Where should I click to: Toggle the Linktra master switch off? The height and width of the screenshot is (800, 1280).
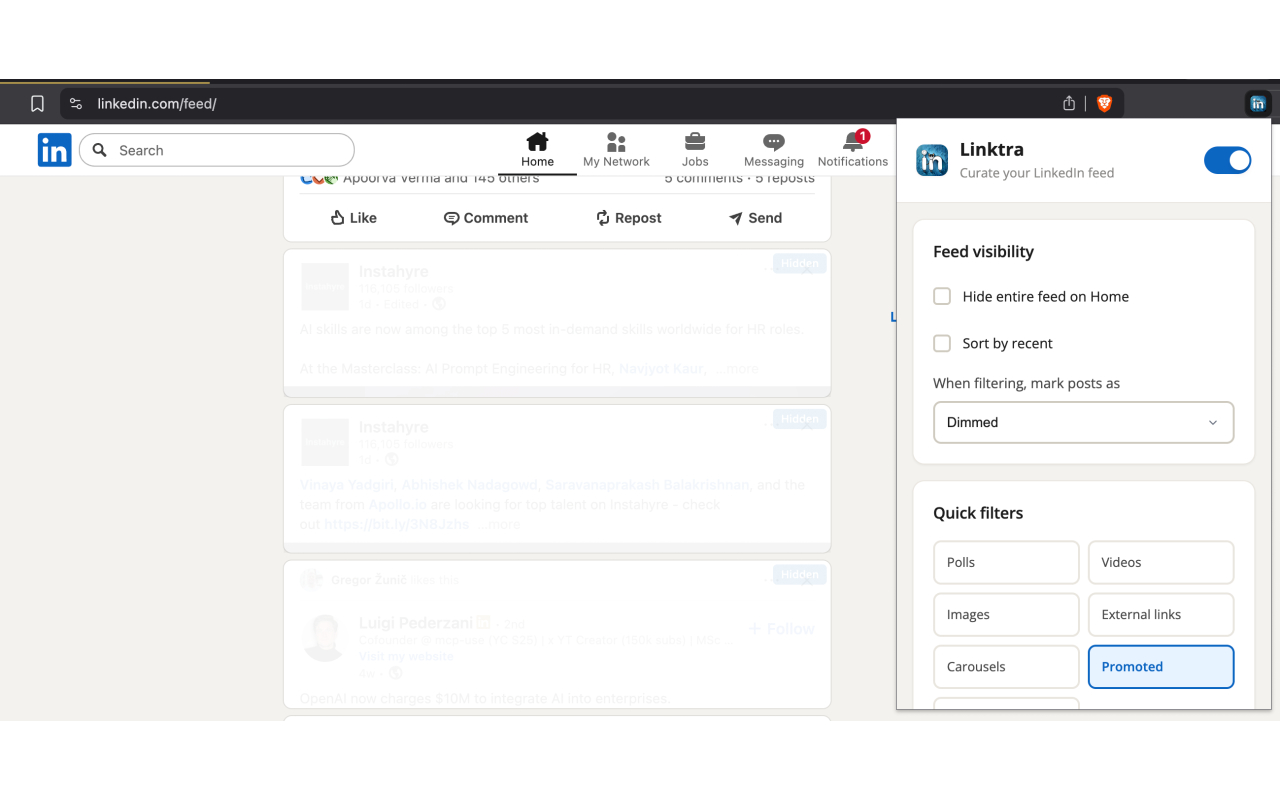pyautogui.click(x=1227, y=160)
